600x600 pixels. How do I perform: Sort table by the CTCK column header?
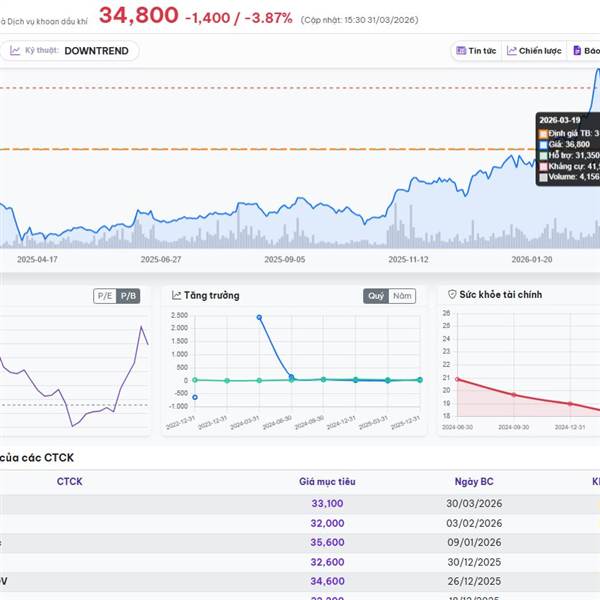pyautogui.click(x=69, y=481)
